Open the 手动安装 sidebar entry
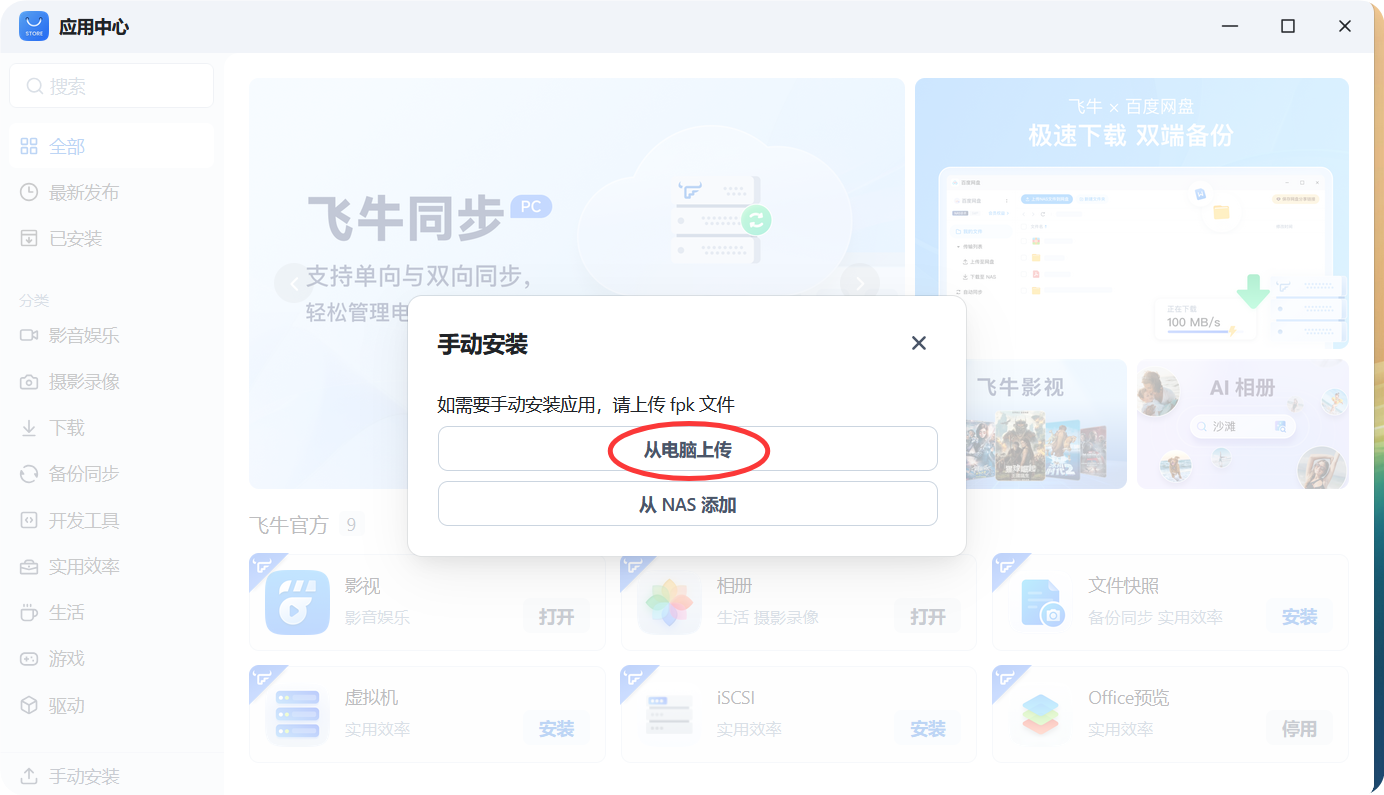The image size is (1384, 795). tap(70, 775)
